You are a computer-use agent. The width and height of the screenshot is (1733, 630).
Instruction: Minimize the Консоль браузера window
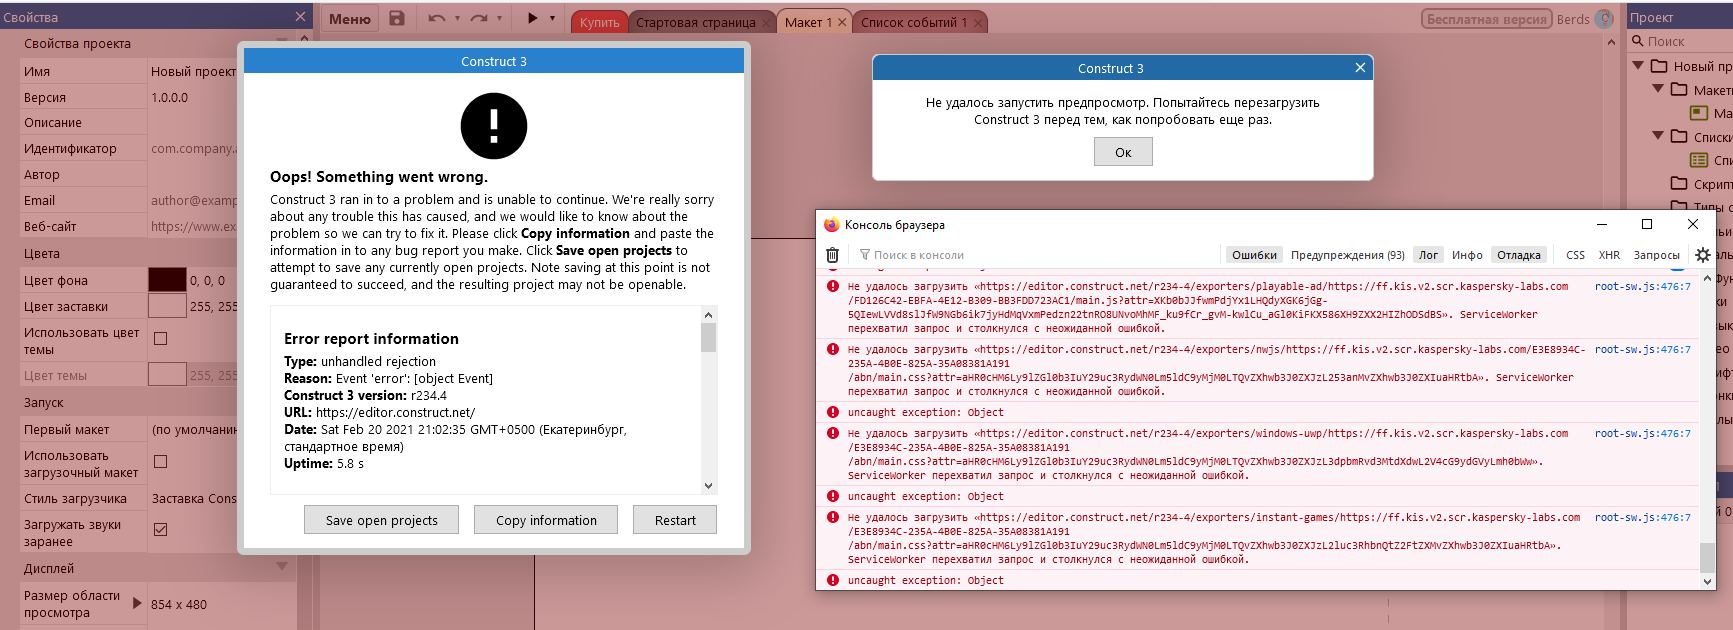click(x=1602, y=224)
